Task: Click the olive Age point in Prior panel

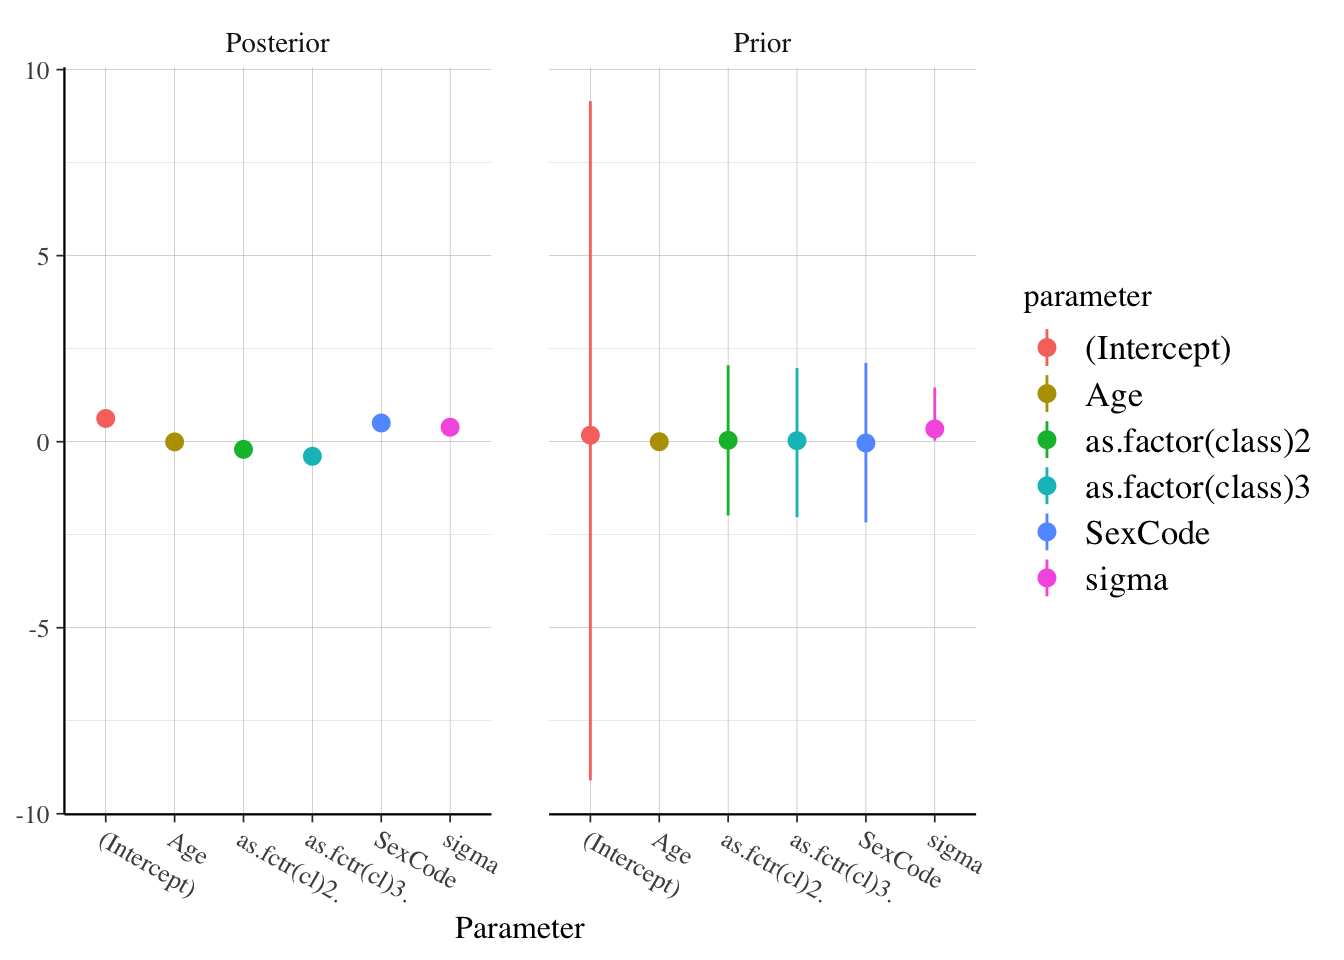Action: (659, 441)
